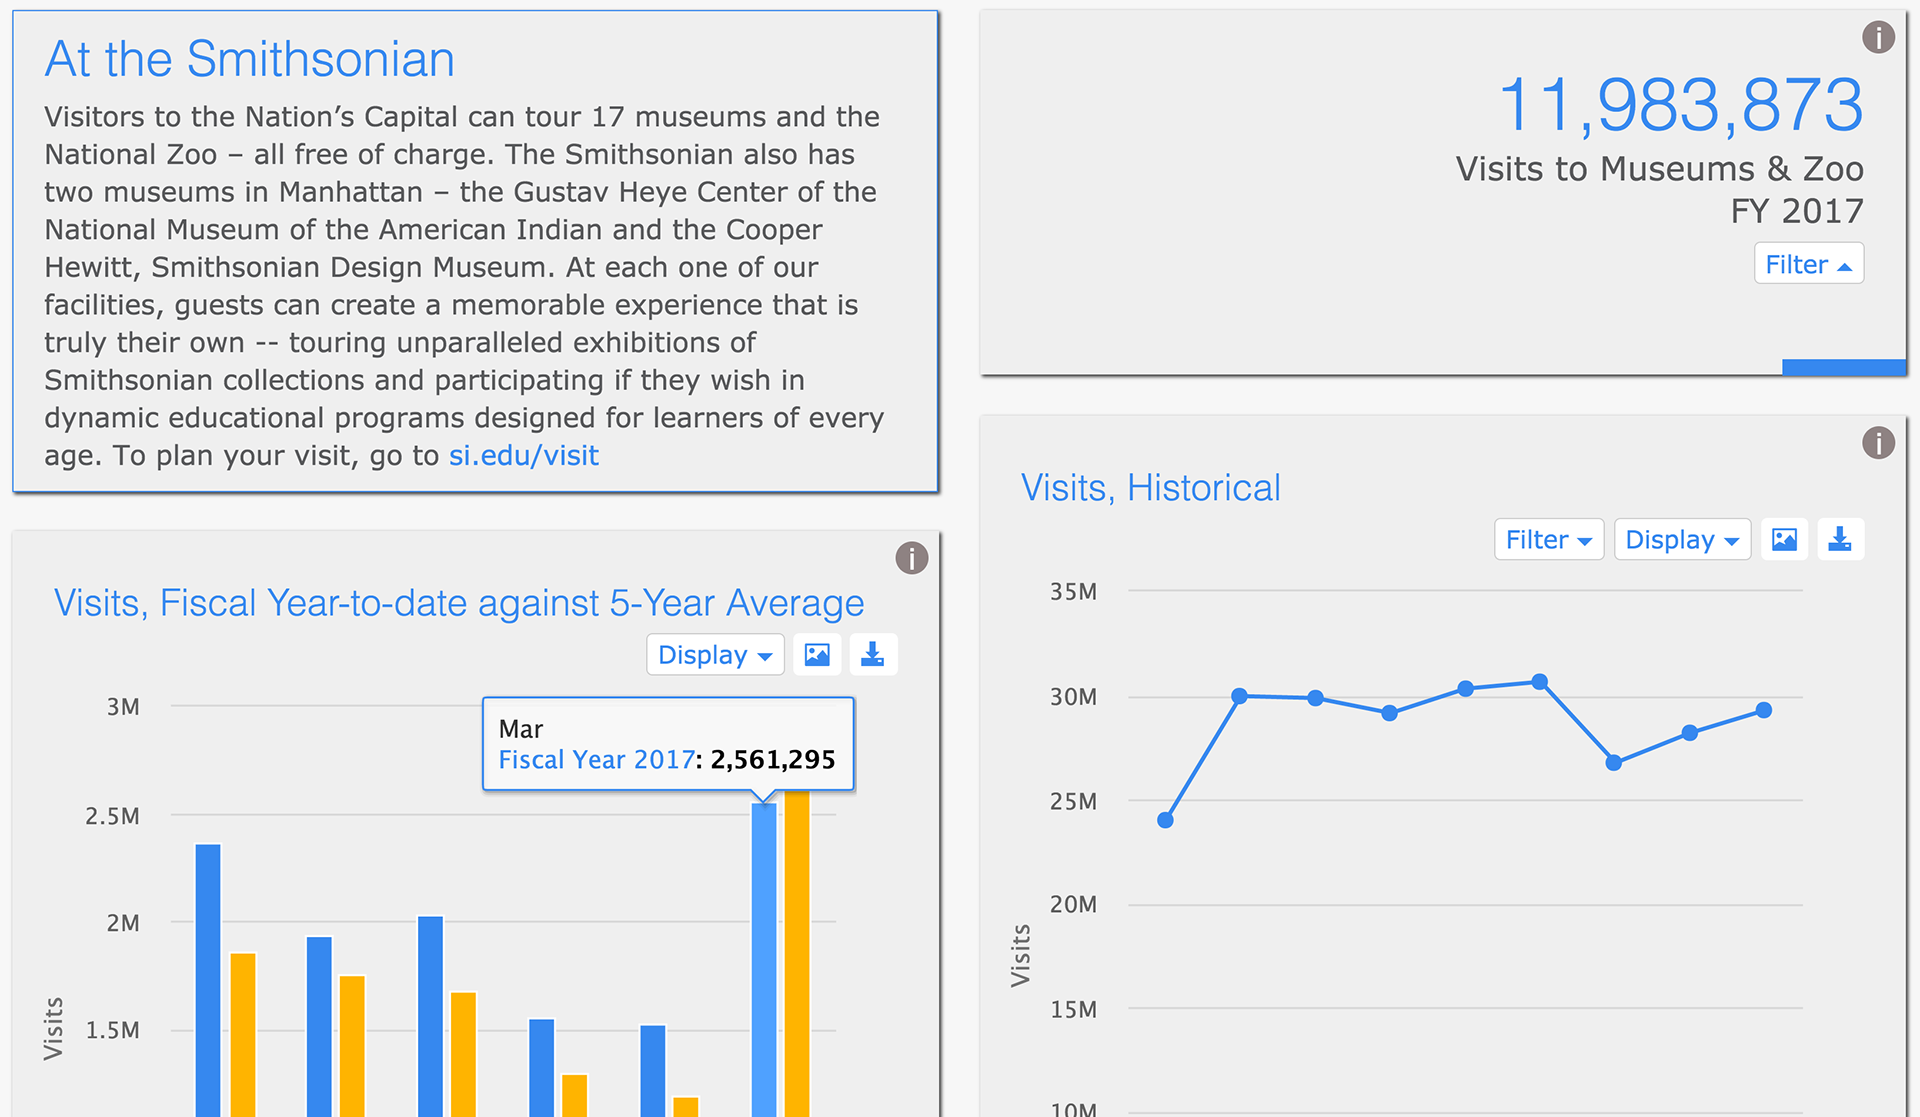Click the Fiscal Year 2017 tooltip label

tap(596, 760)
